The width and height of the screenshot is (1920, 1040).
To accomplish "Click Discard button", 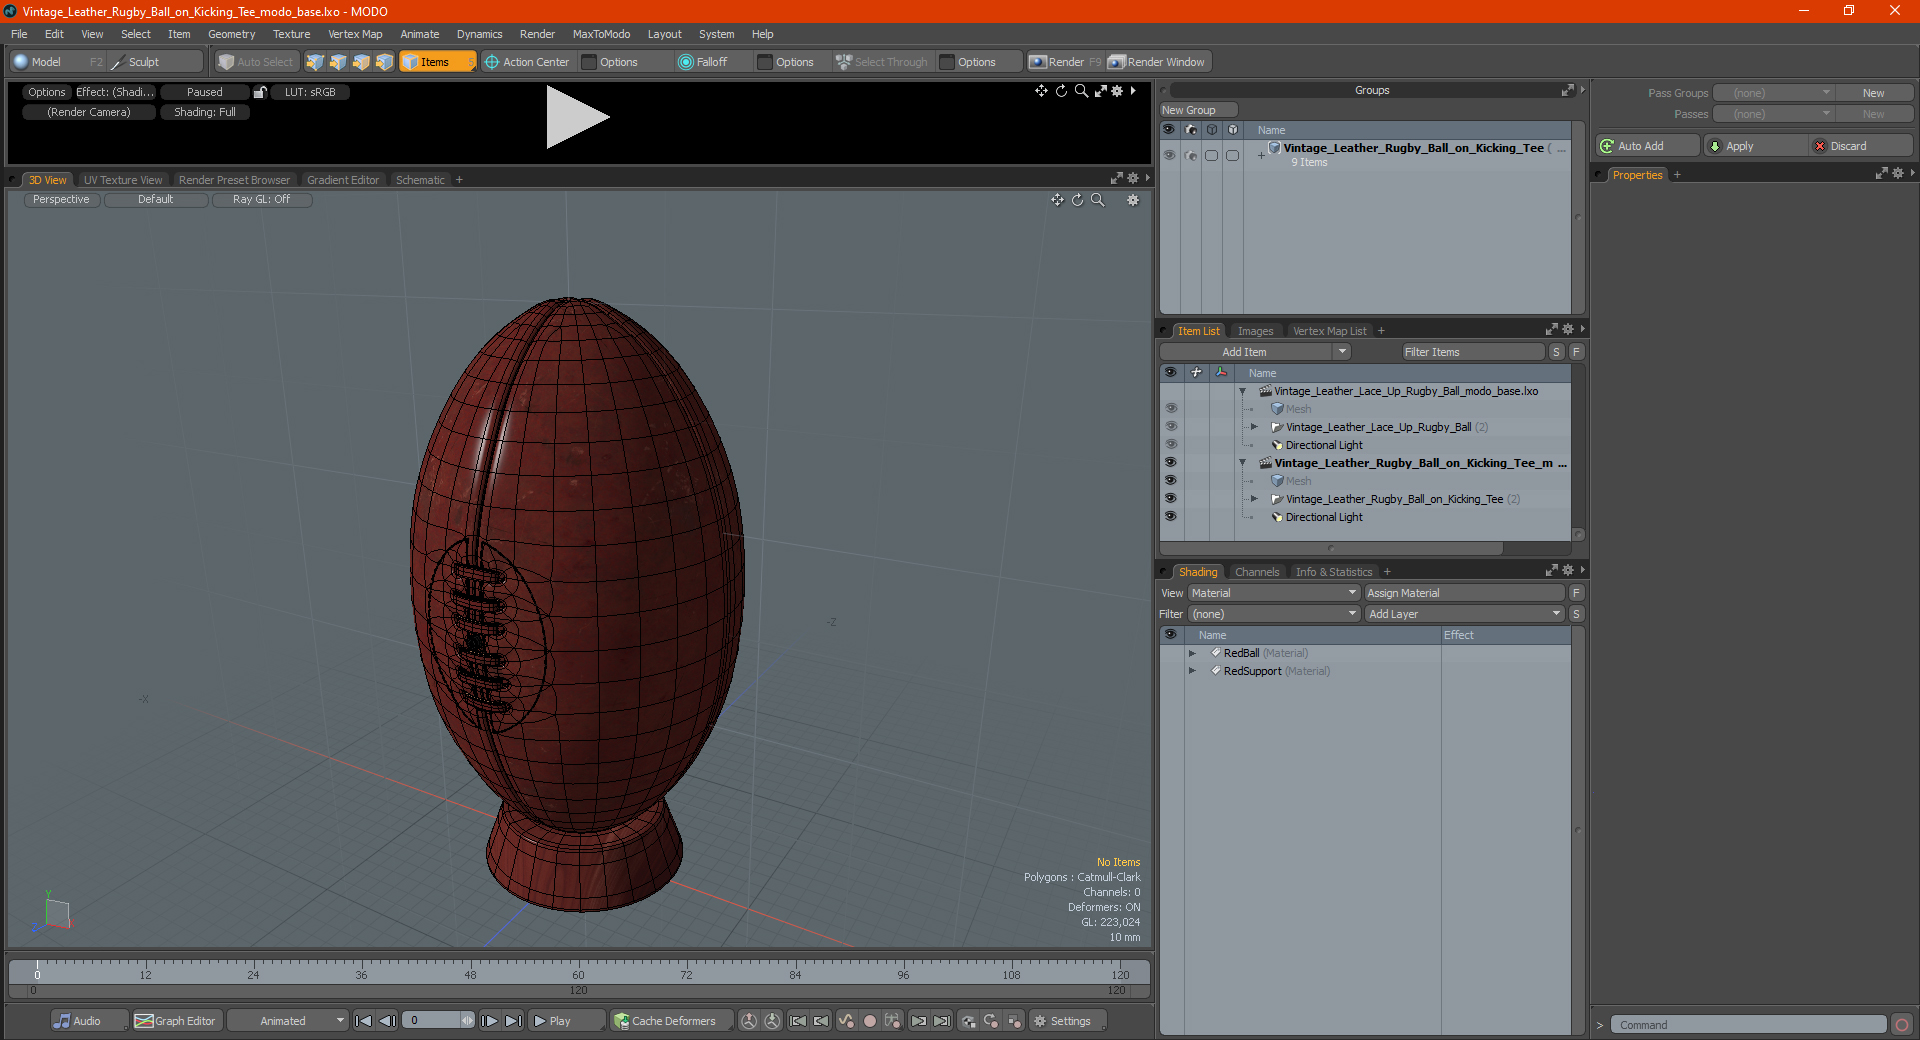I will click(x=1861, y=146).
